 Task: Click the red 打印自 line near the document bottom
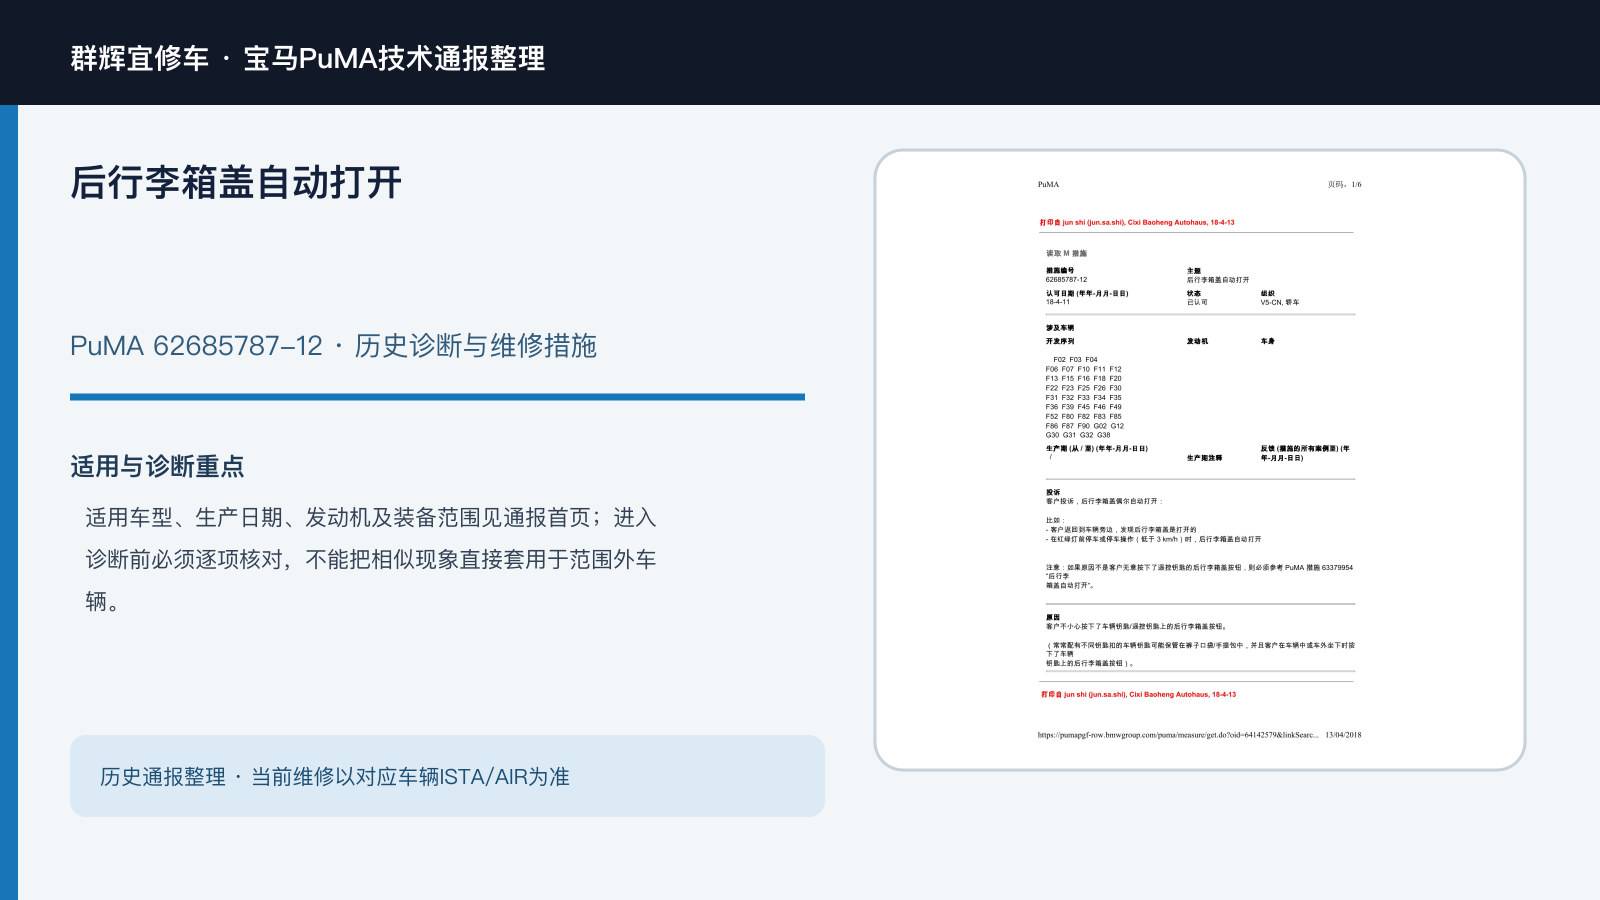pyautogui.click(x=1138, y=694)
